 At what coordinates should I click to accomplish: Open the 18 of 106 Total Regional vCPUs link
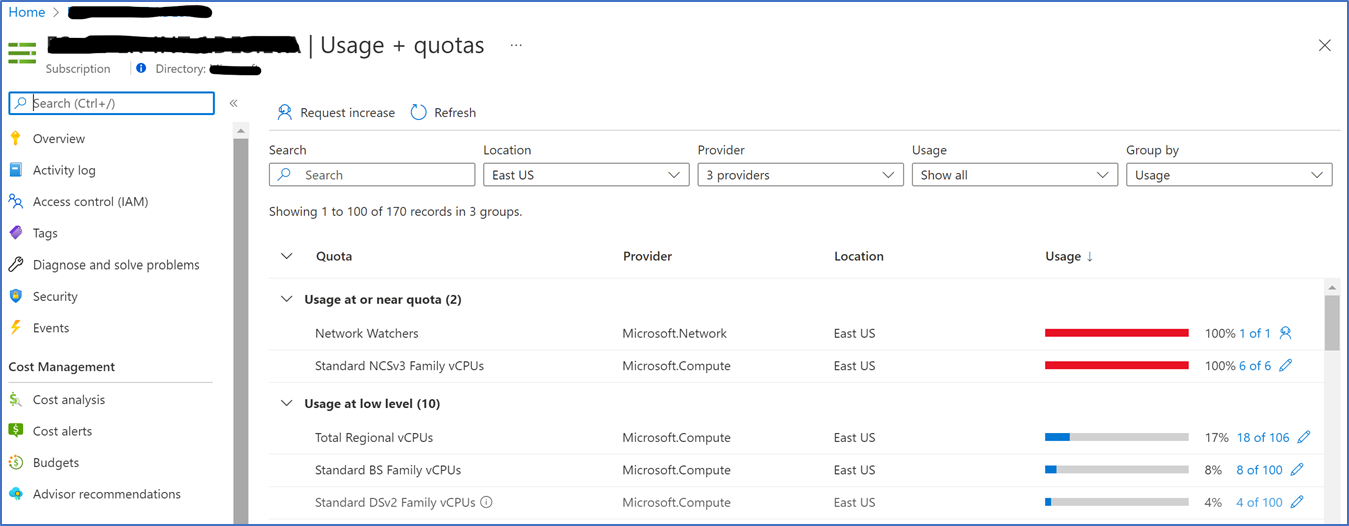(1263, 437)
